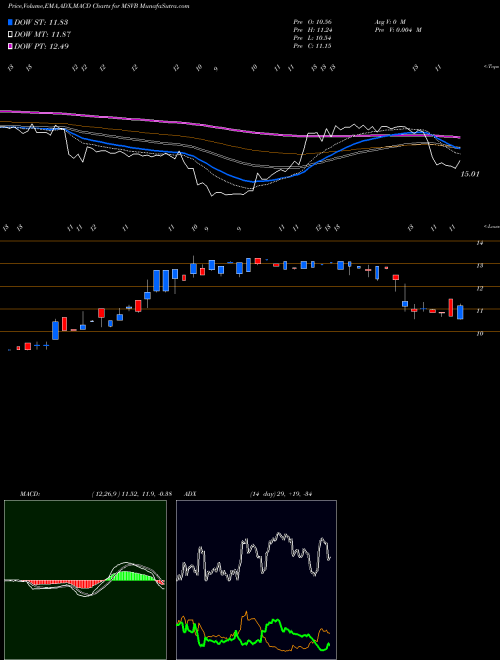The image size is (500, 660).
Task: Select the 'DOW ST: 11.83' legend text
Action: pyautogui.click(x=41, y=23)
